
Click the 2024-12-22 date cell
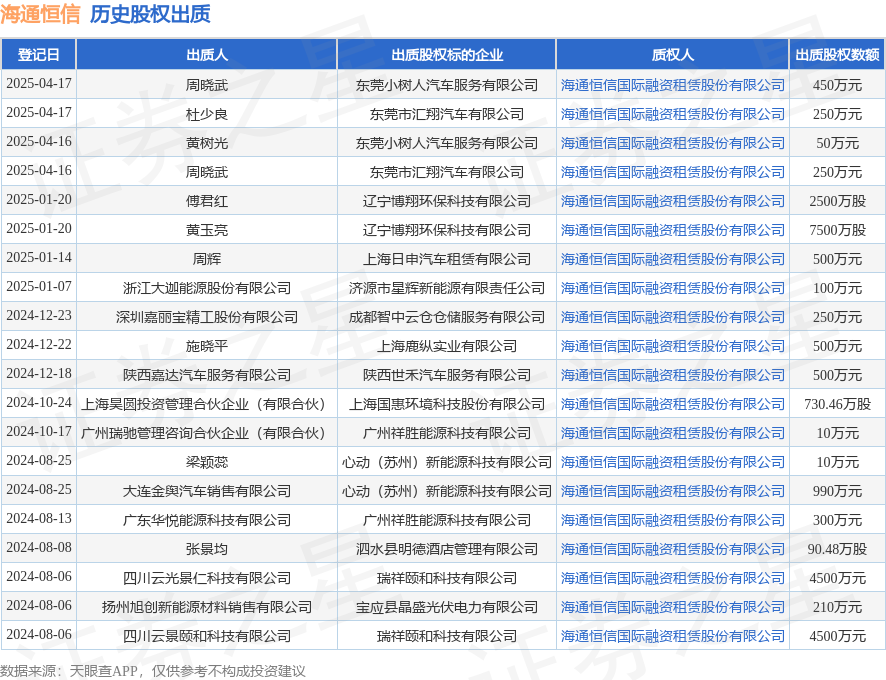pos(38,345)
